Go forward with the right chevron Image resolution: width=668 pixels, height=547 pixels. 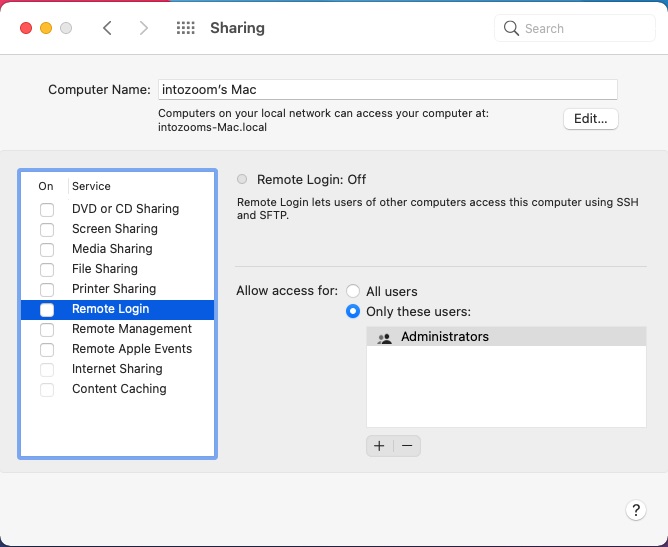[x=144, y=28]
